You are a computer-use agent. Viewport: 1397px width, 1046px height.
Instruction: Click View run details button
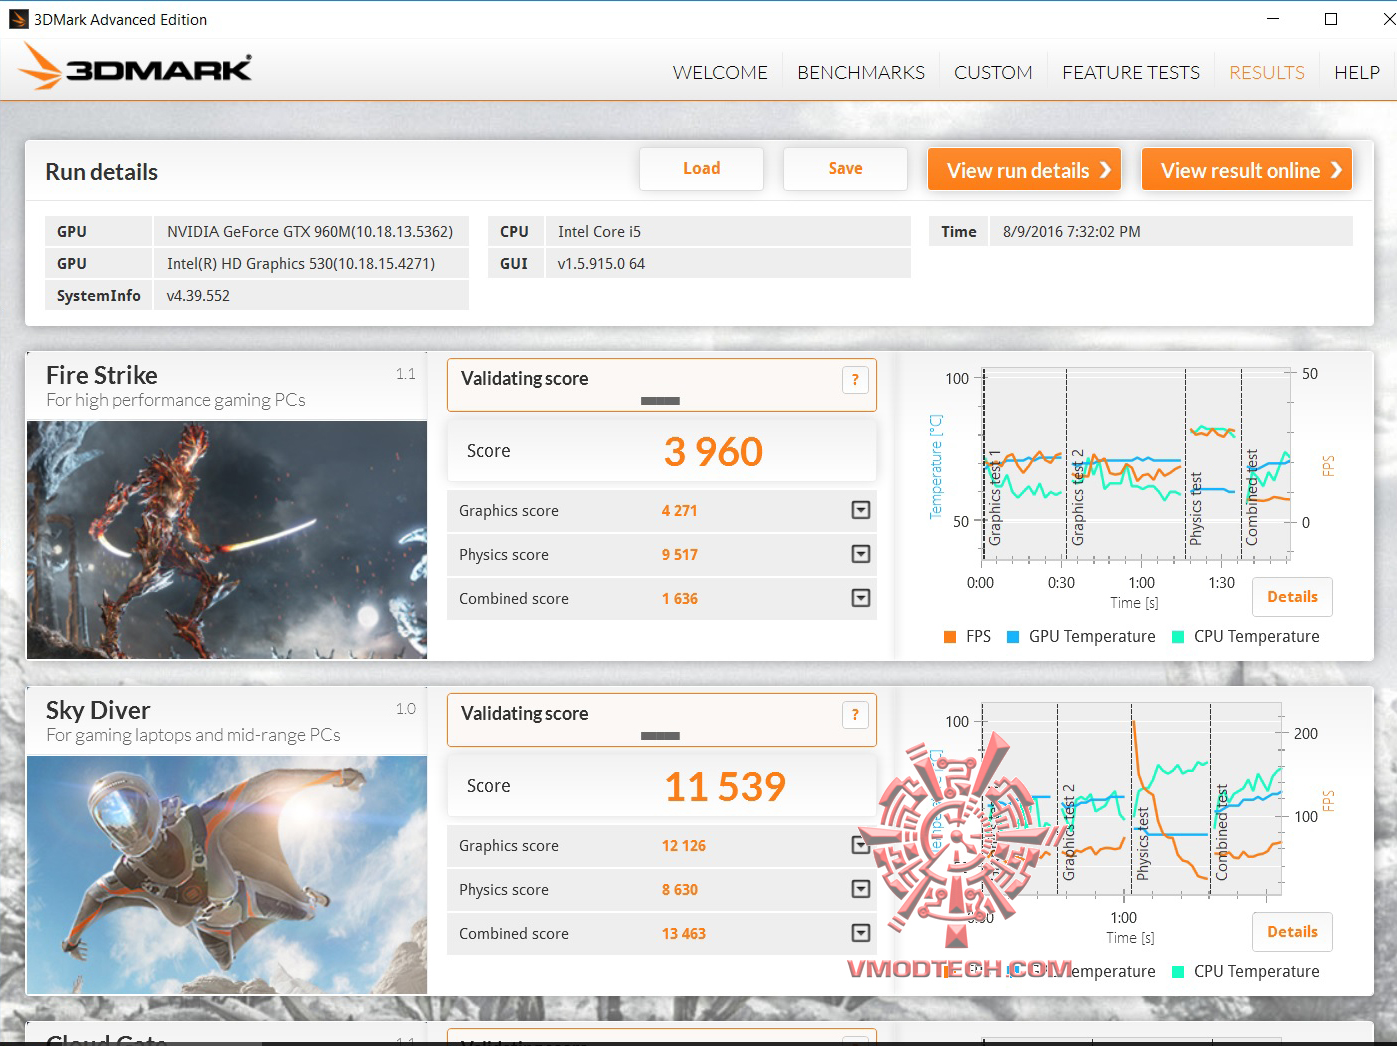(1025, 170)
